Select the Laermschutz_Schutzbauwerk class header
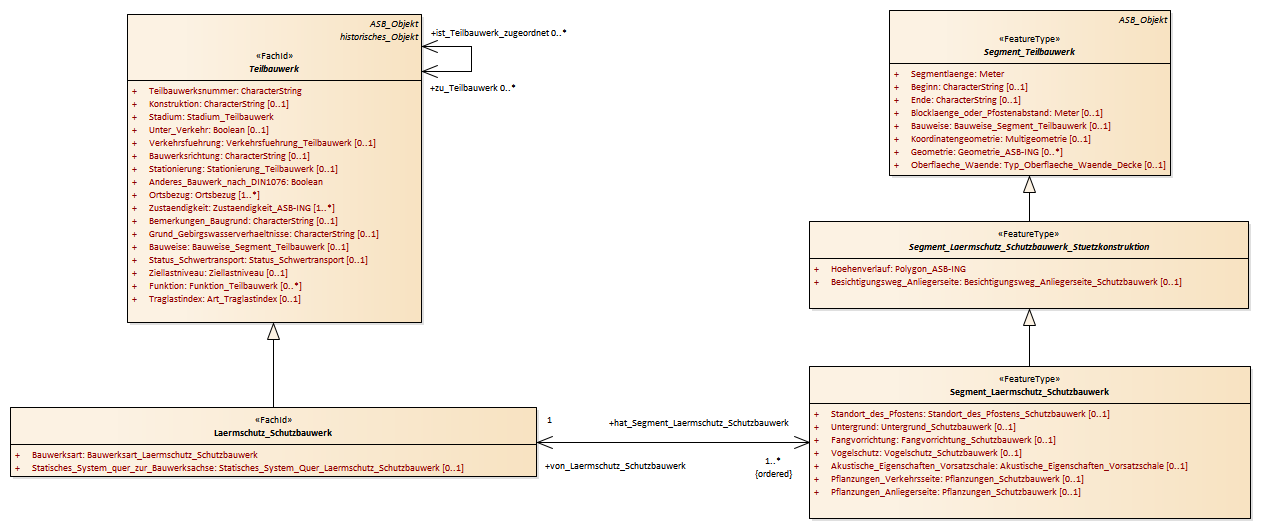 [x=273, y=433]
